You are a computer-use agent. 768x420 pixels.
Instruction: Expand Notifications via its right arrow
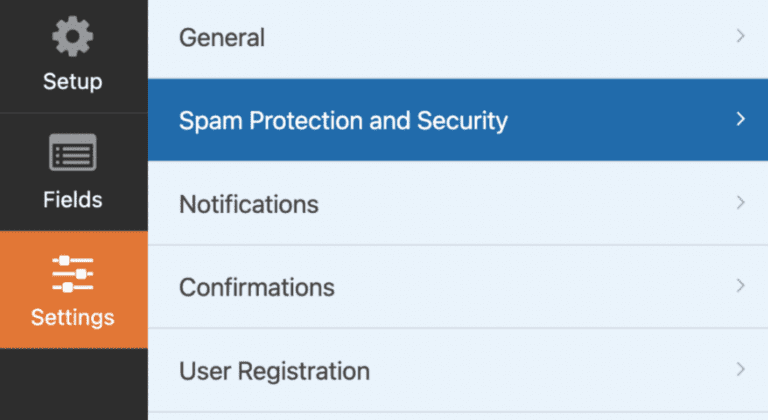741,202
